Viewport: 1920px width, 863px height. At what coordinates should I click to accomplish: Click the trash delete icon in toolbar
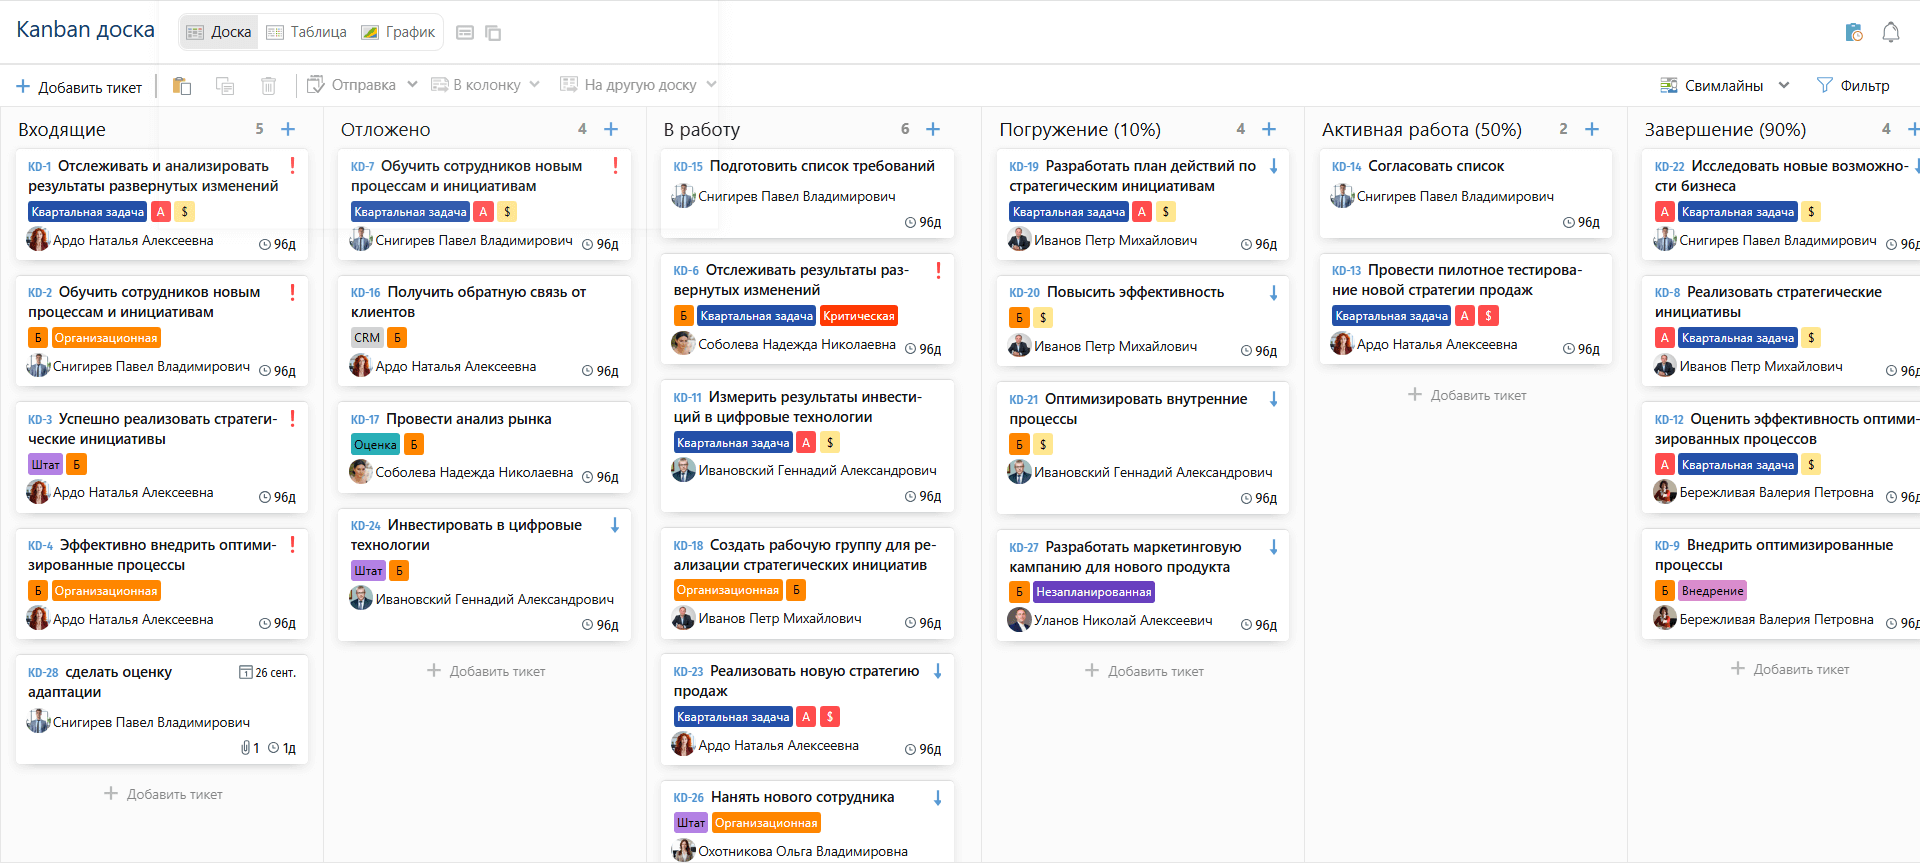coord(268,85)
